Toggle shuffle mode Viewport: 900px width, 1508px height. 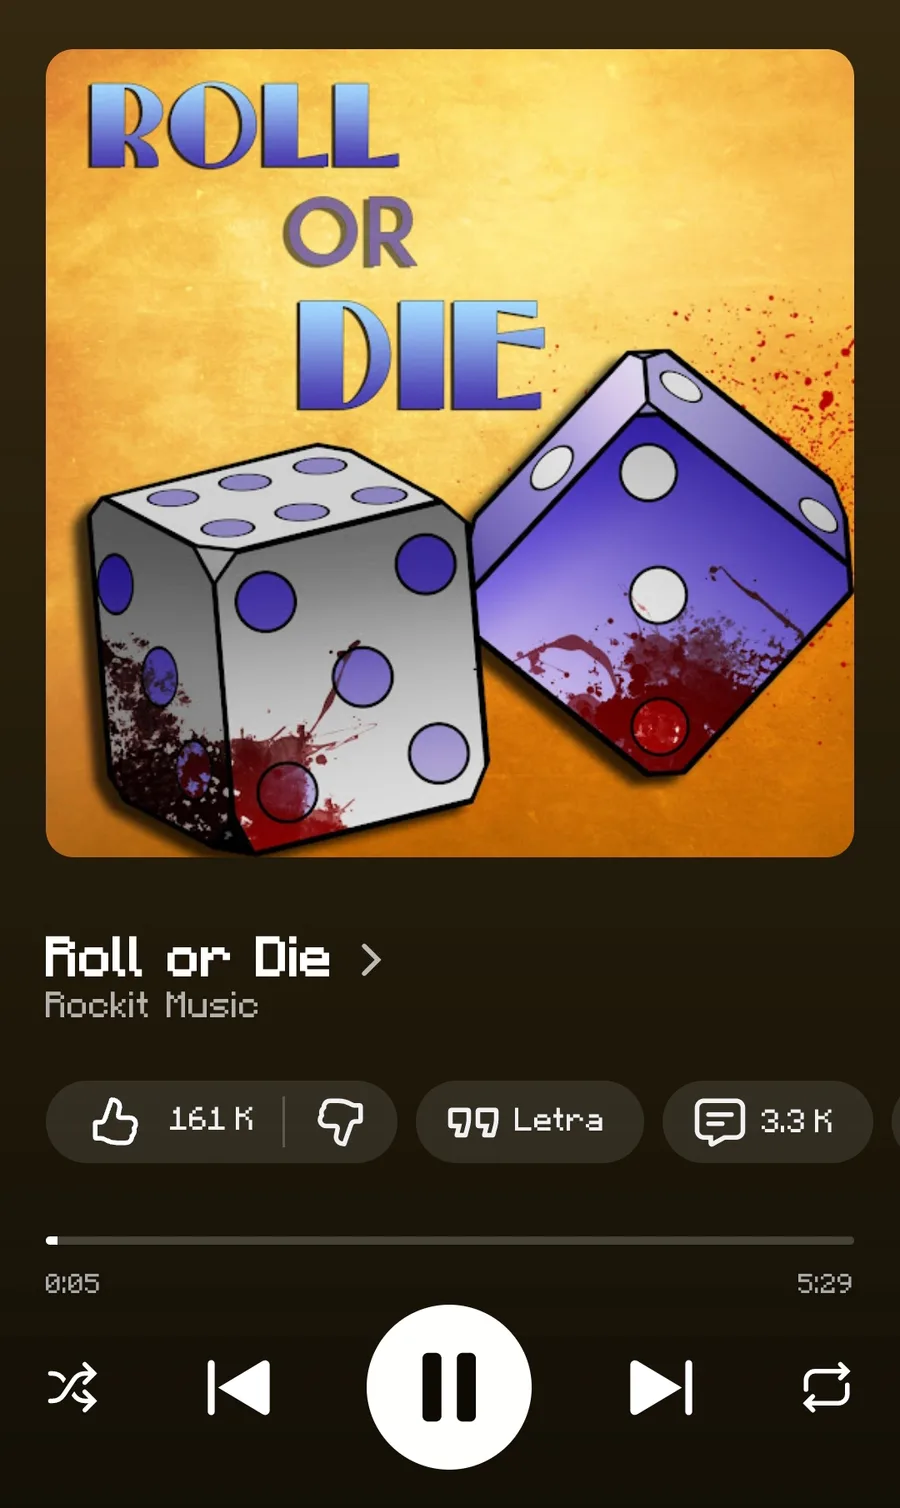[x=73, y=1387]
